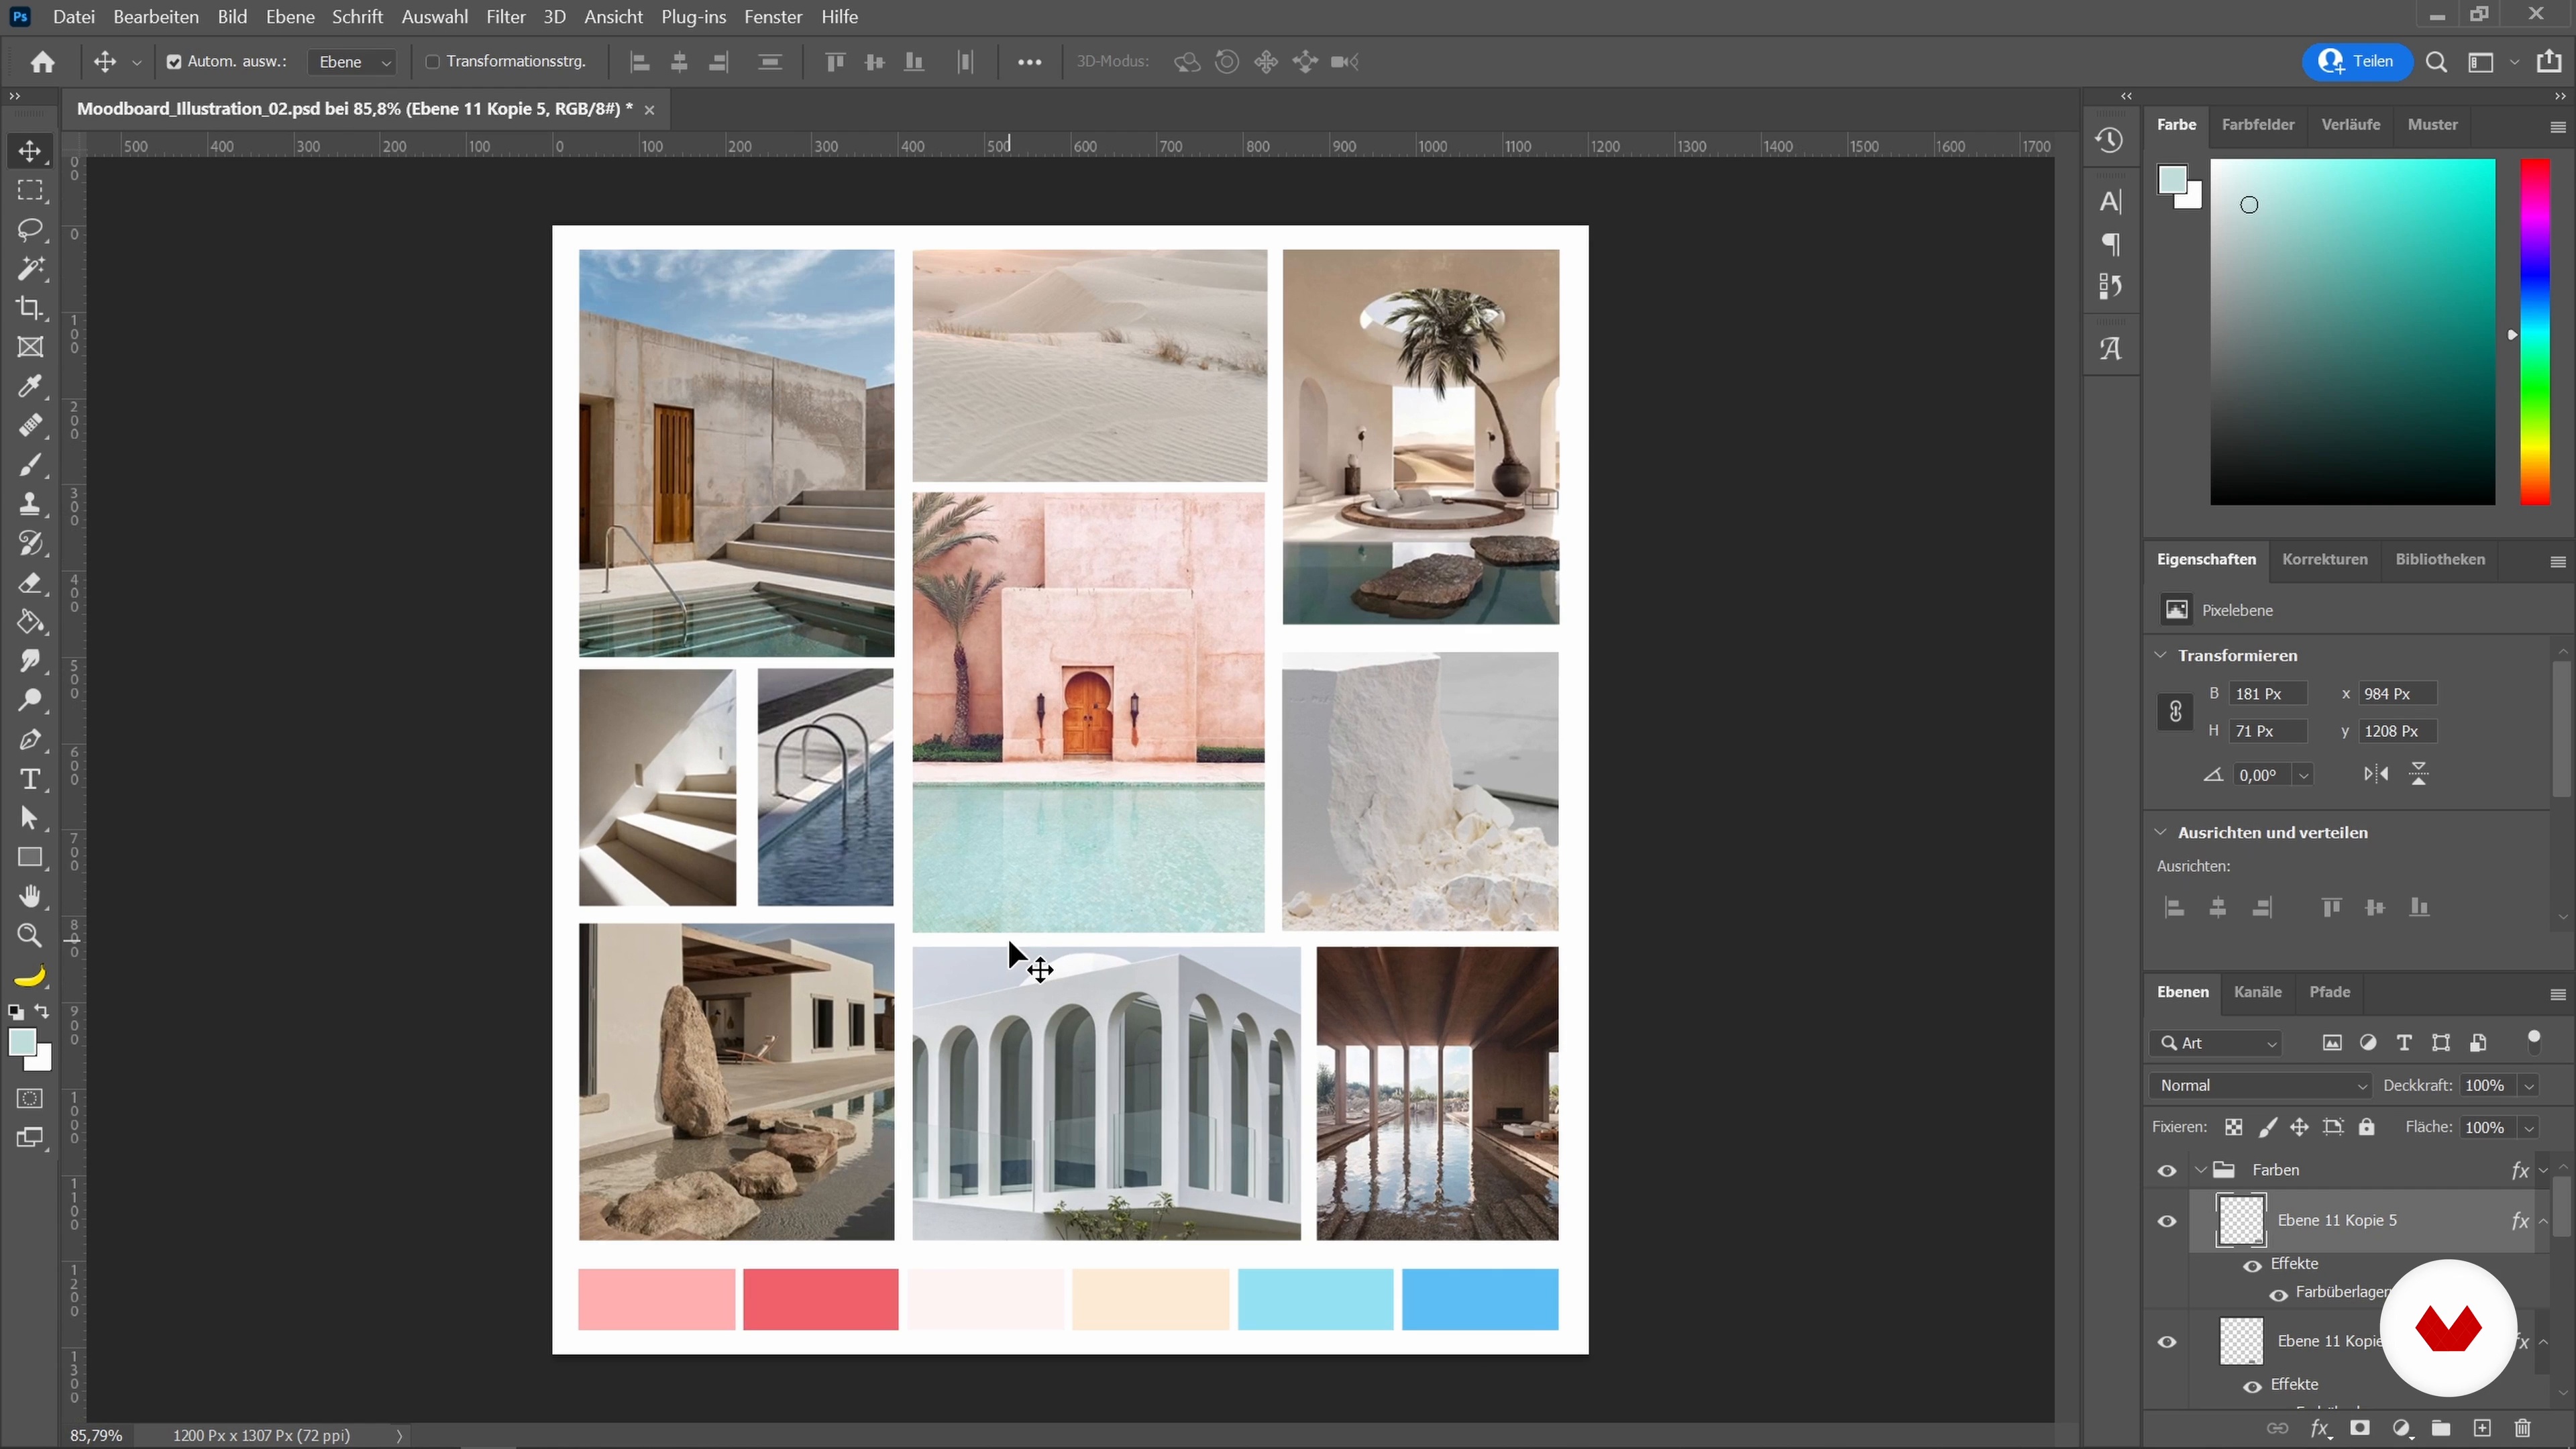Select the Clone Stamp tool

(30, 504)
